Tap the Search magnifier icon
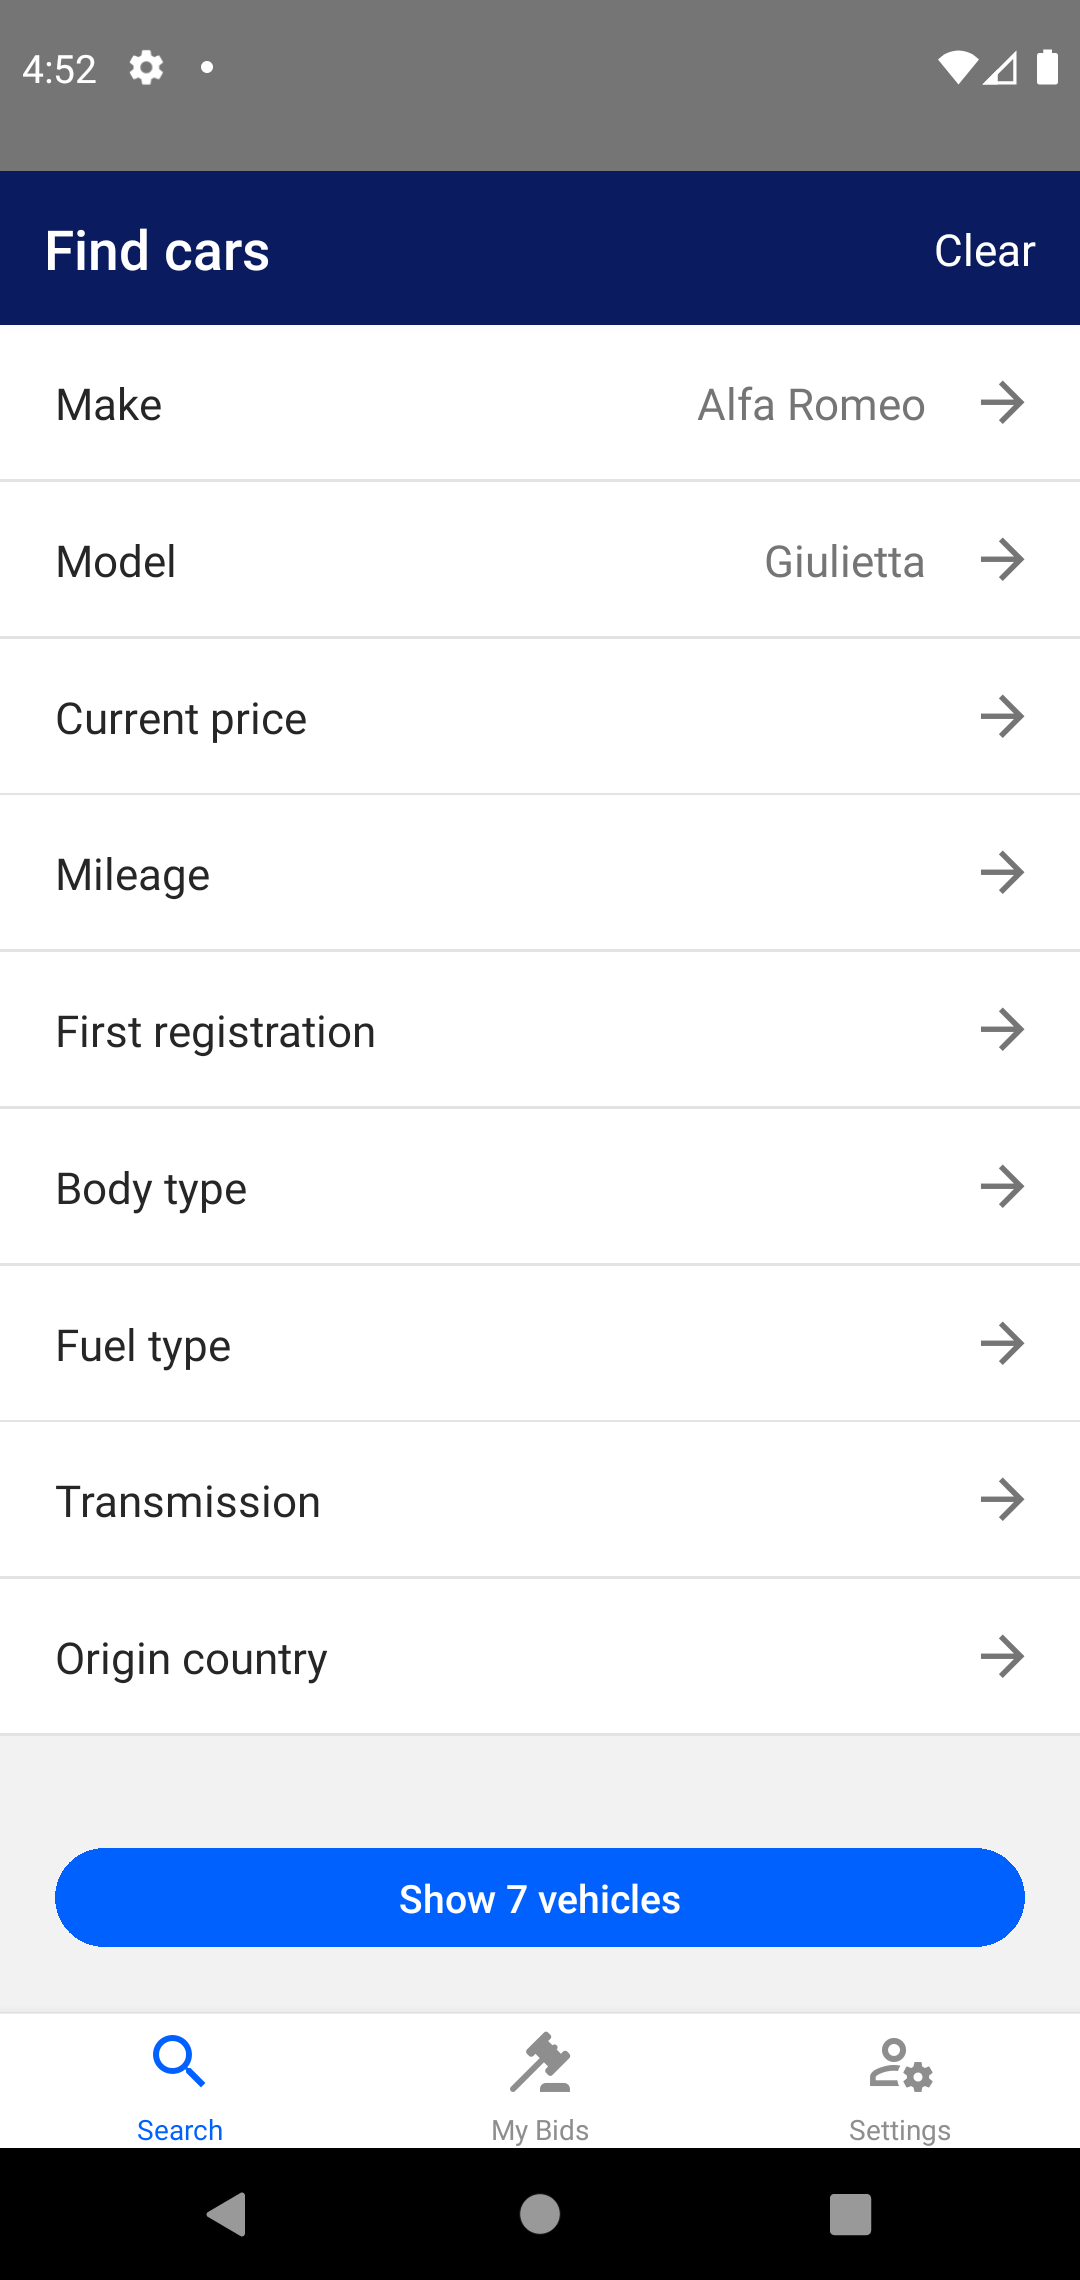This screenshot has width=1080, height=2280. (179, 2062)
